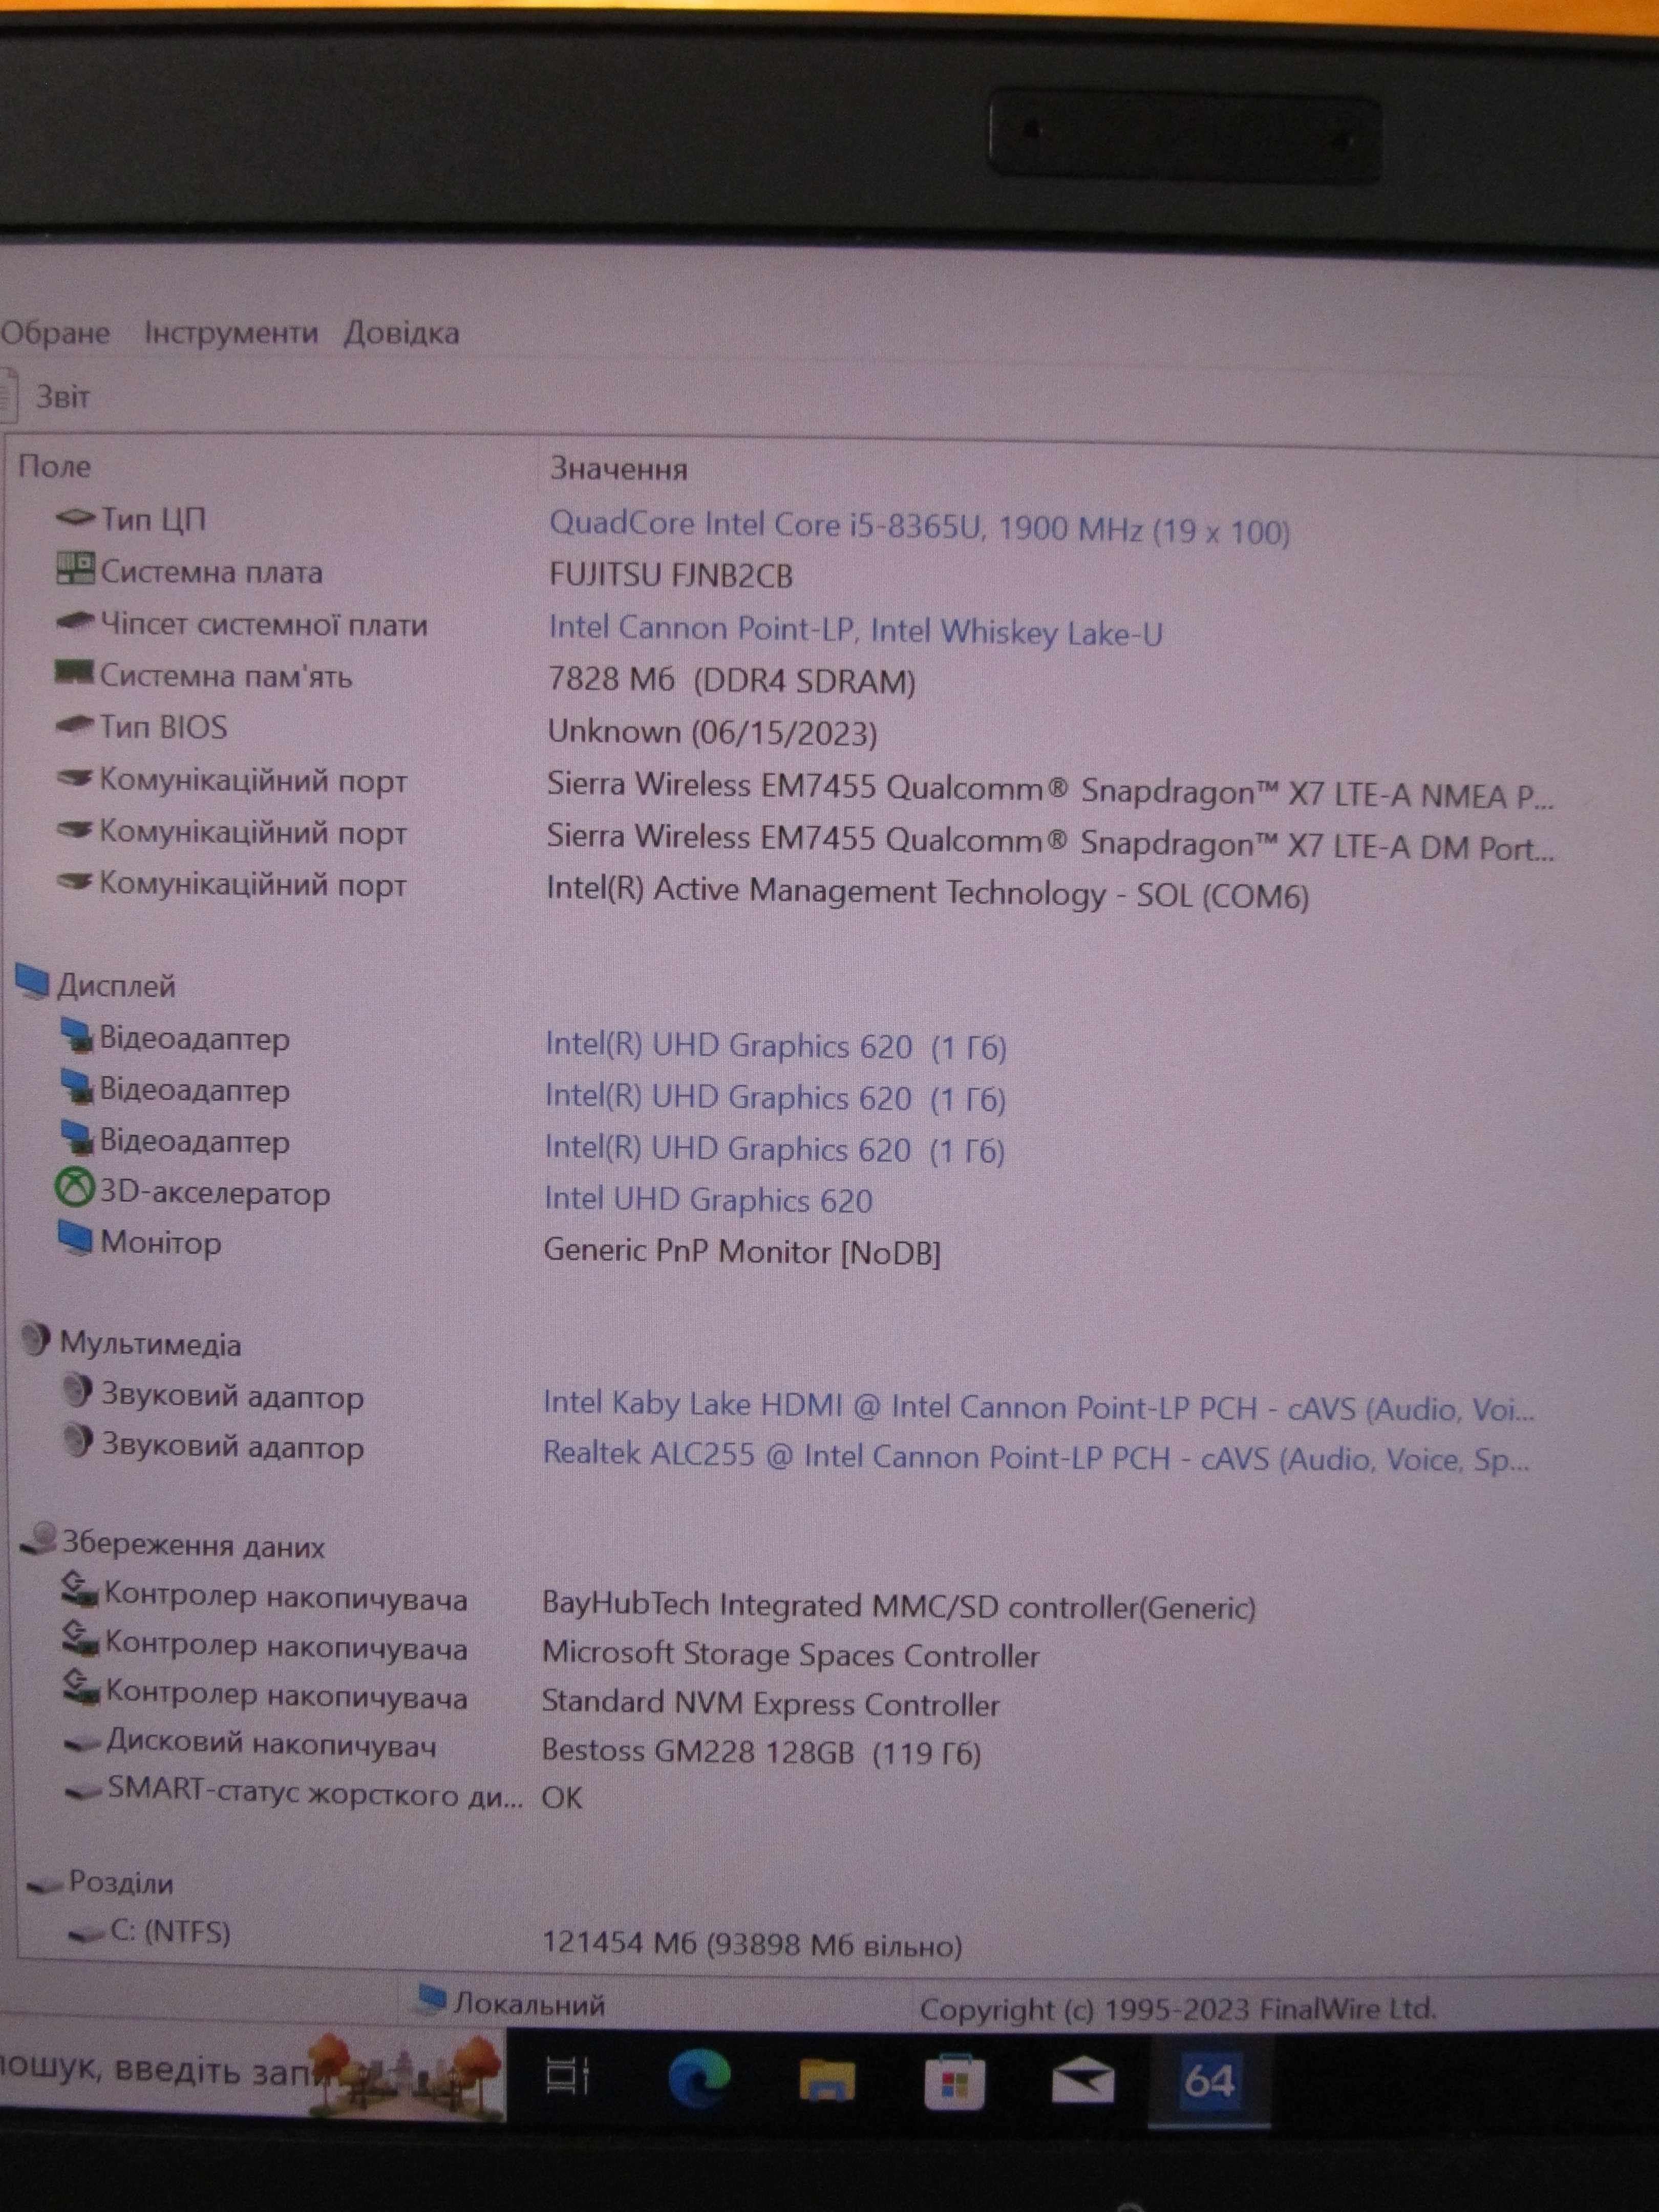This screenshot has height=2212, width=1659.
Task: Select BayHubTech Integrated MMC/SD controller row
Action: [898, 1606]
